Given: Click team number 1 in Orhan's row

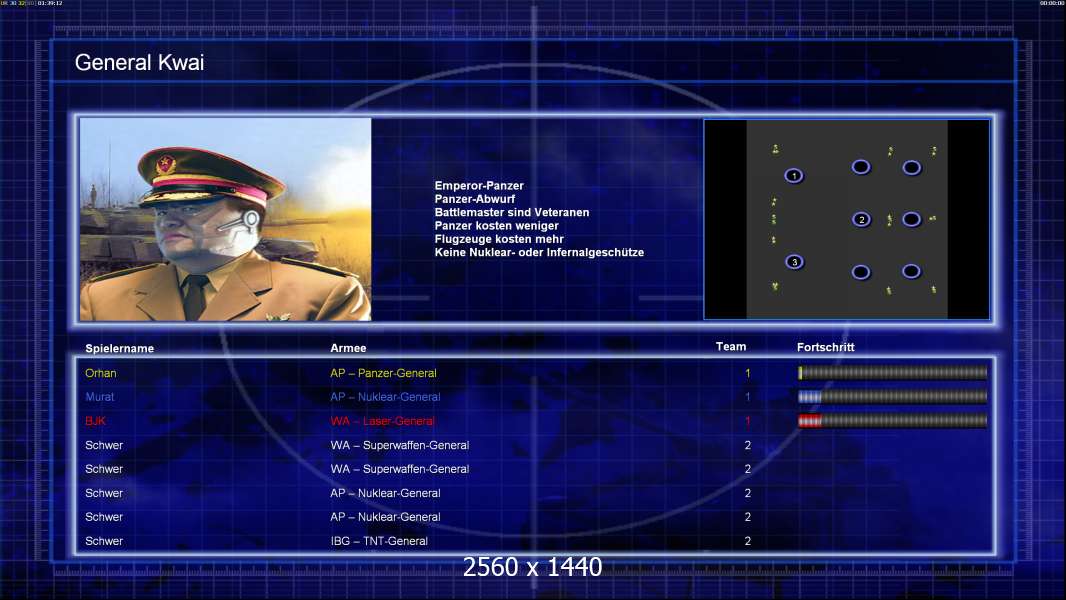Looking at the screenshot, I should [748, 373].
